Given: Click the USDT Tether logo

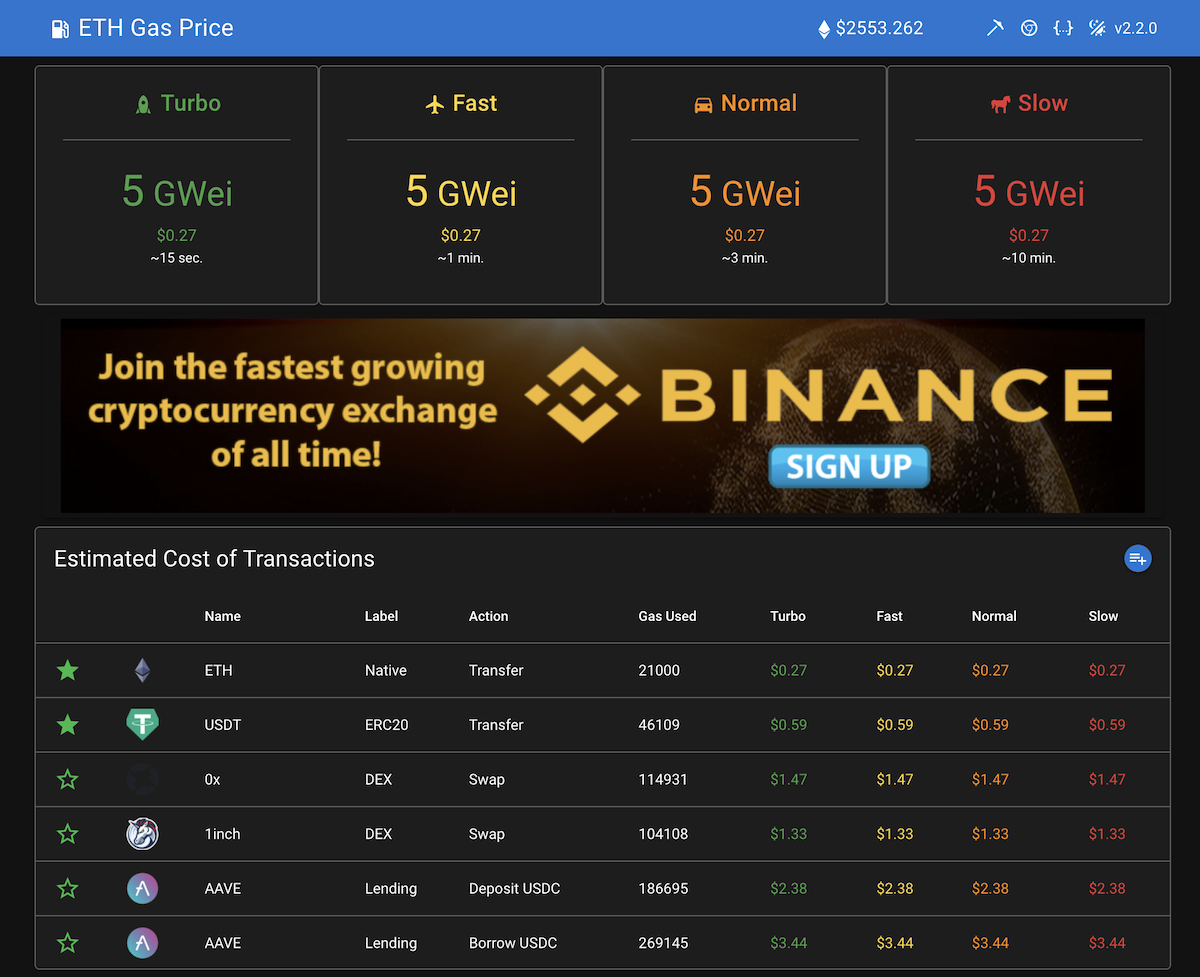Looking at the screenshot, I should point(142,724).
